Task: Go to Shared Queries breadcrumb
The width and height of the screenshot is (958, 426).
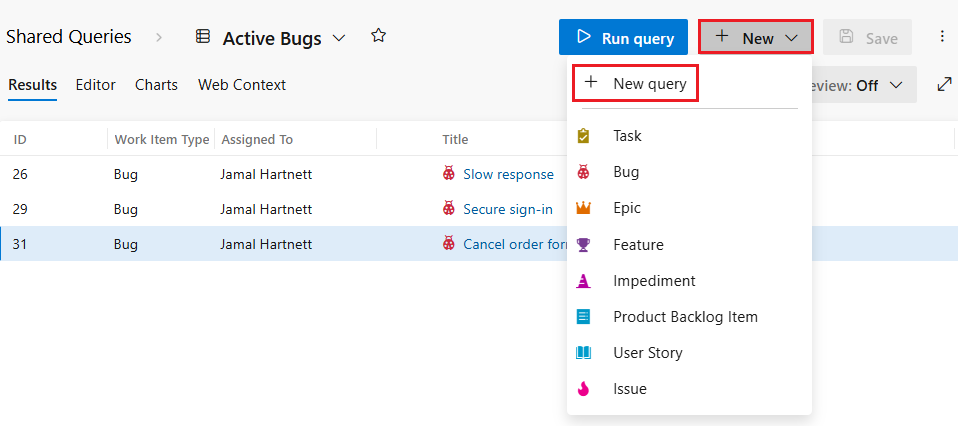Action: pyautogui.click(x=68, y=37)
